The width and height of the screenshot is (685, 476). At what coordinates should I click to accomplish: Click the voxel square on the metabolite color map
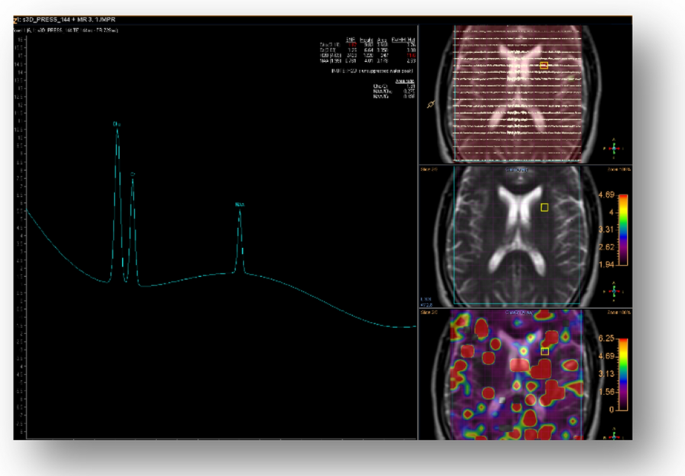click(545, 351)
